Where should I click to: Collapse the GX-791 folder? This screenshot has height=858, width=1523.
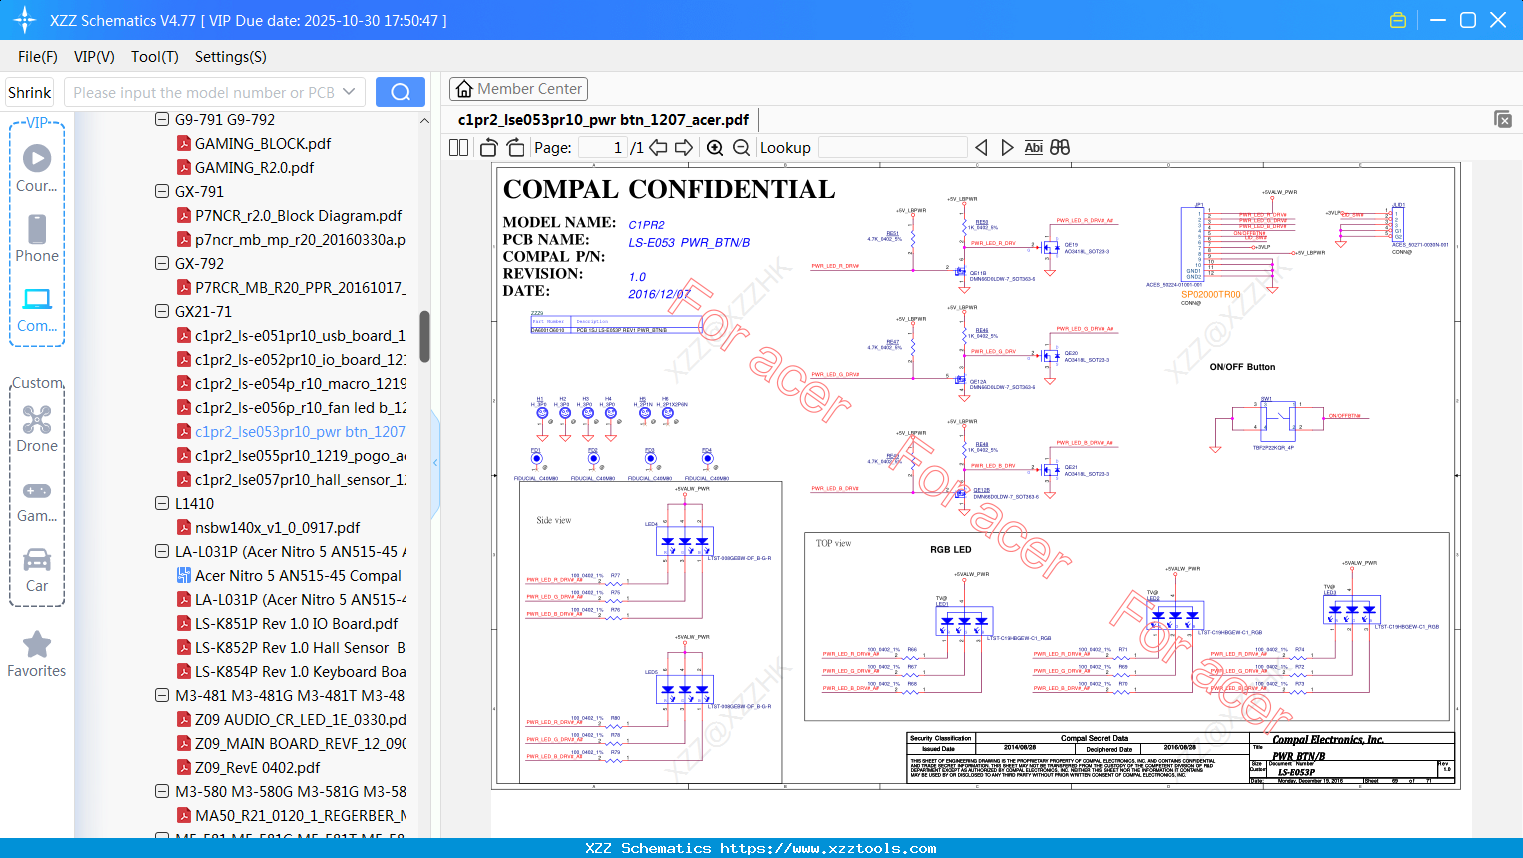(162, 191)
